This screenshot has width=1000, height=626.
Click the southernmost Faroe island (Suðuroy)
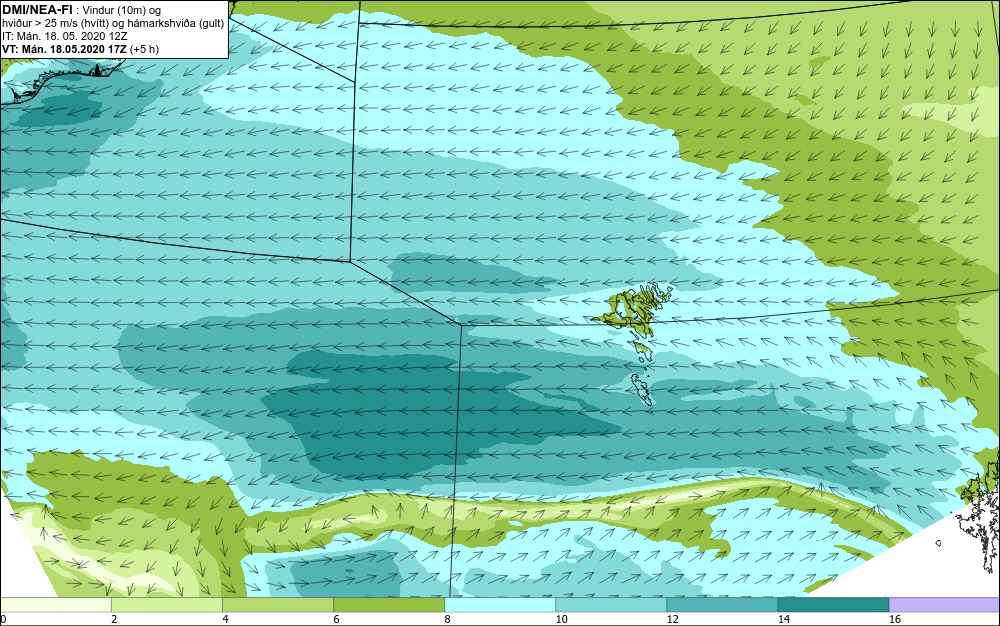642,389
